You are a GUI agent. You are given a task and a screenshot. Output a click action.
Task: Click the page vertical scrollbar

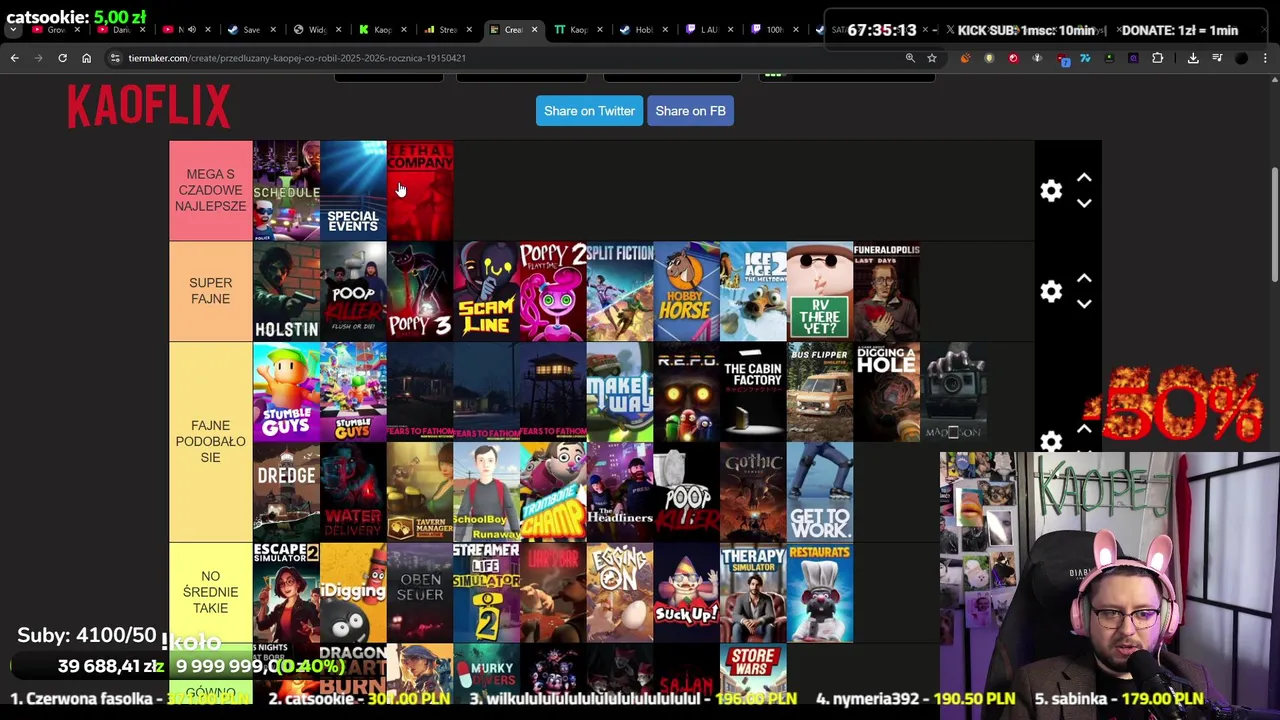1274,224
